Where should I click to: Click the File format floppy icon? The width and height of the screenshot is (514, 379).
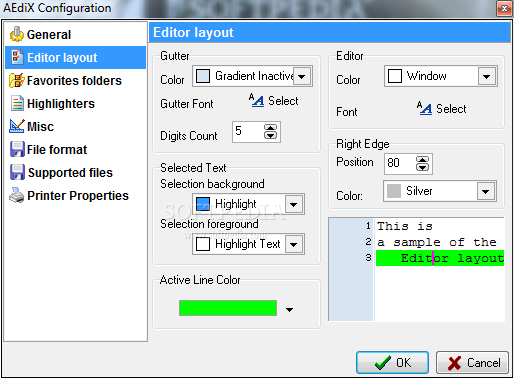pos(17,149)
